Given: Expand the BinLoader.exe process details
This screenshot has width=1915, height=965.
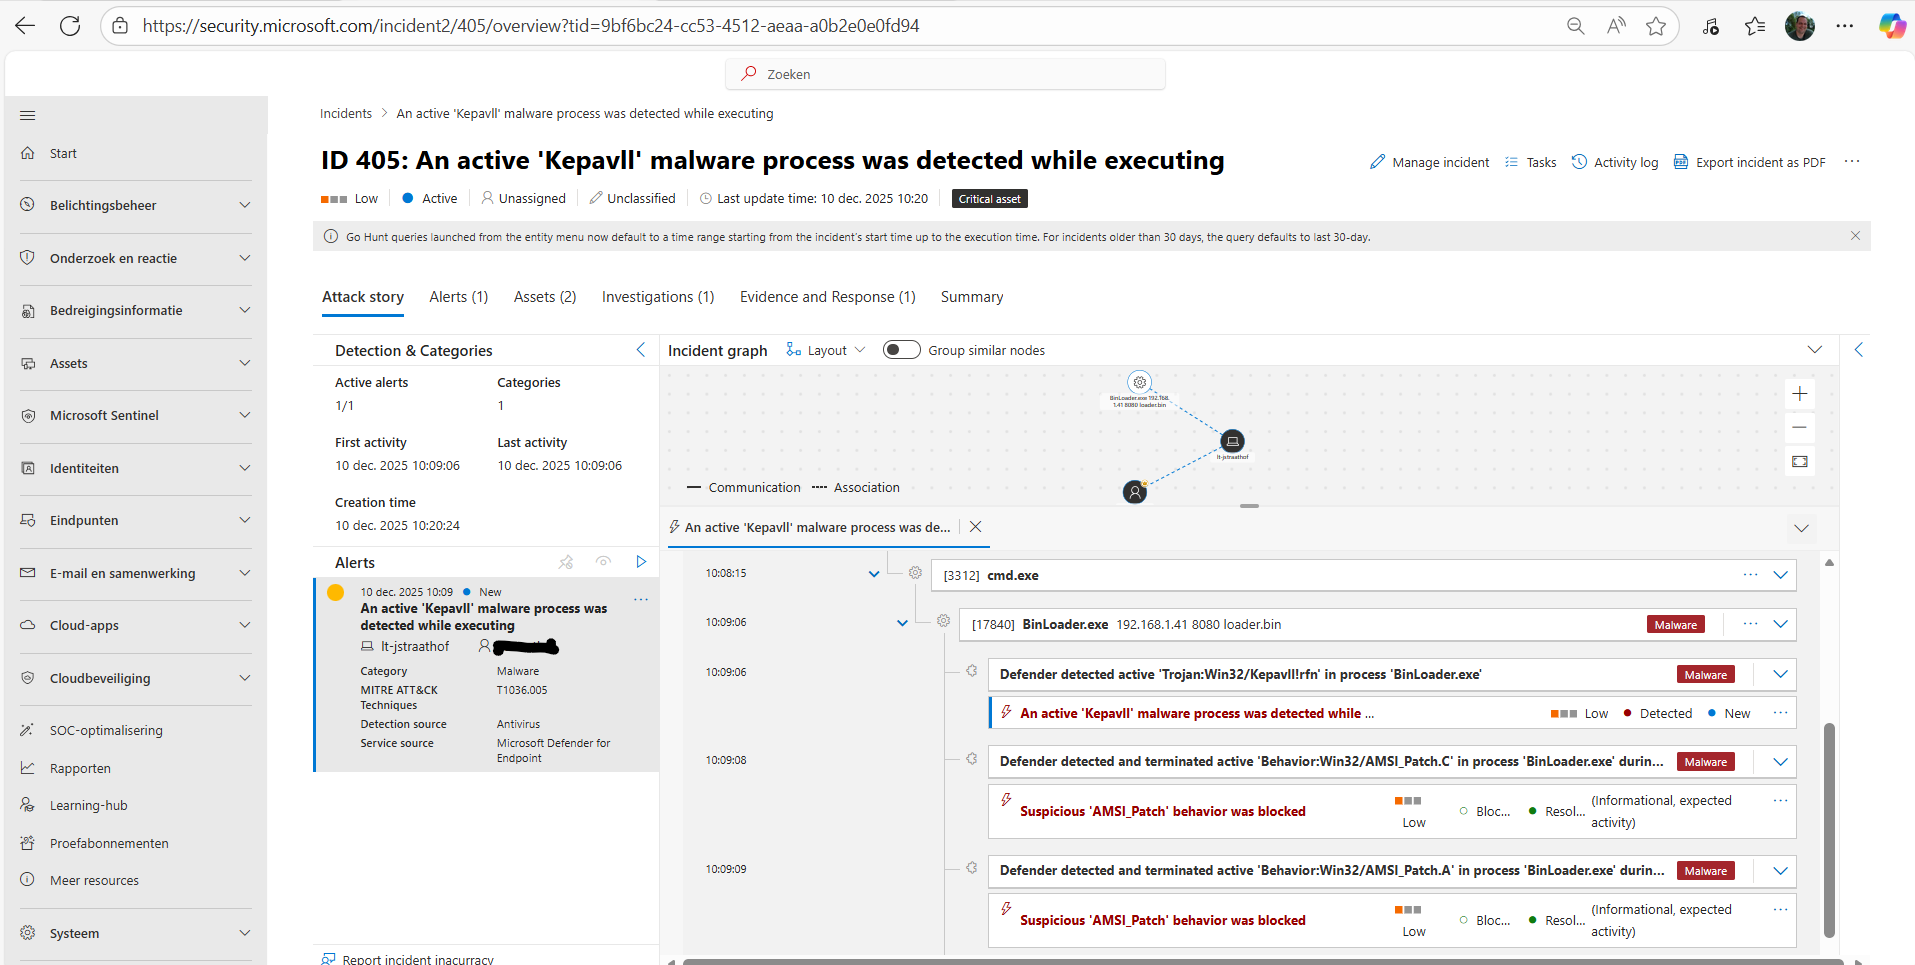Looking at the screenshot, I should 1780,624.
